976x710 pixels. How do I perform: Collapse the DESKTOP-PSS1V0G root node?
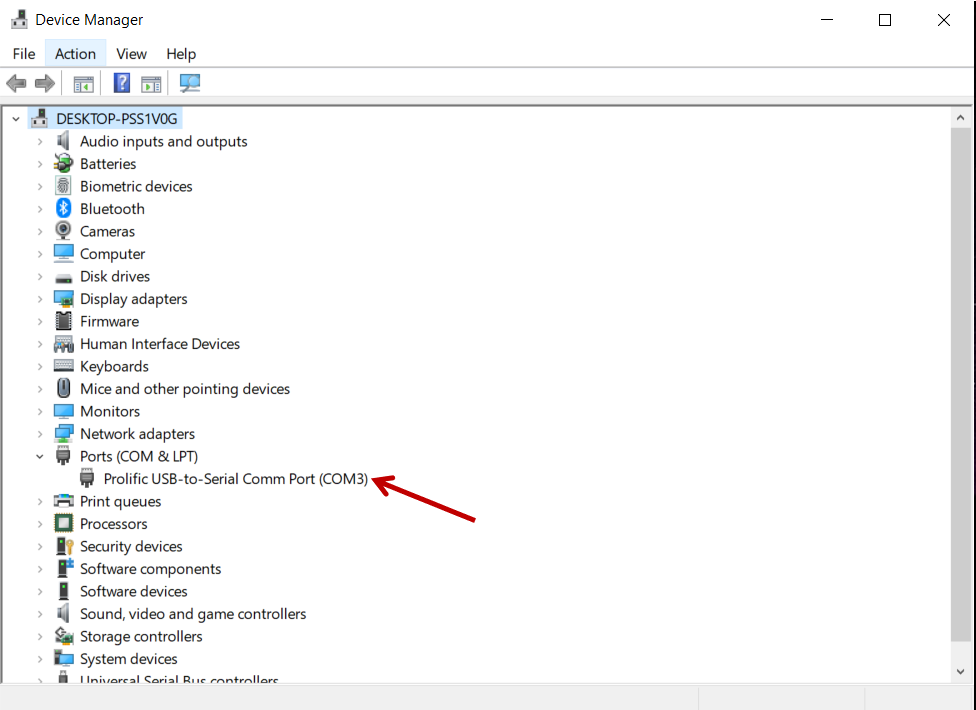pyautogui.click(x=16, y=119)
